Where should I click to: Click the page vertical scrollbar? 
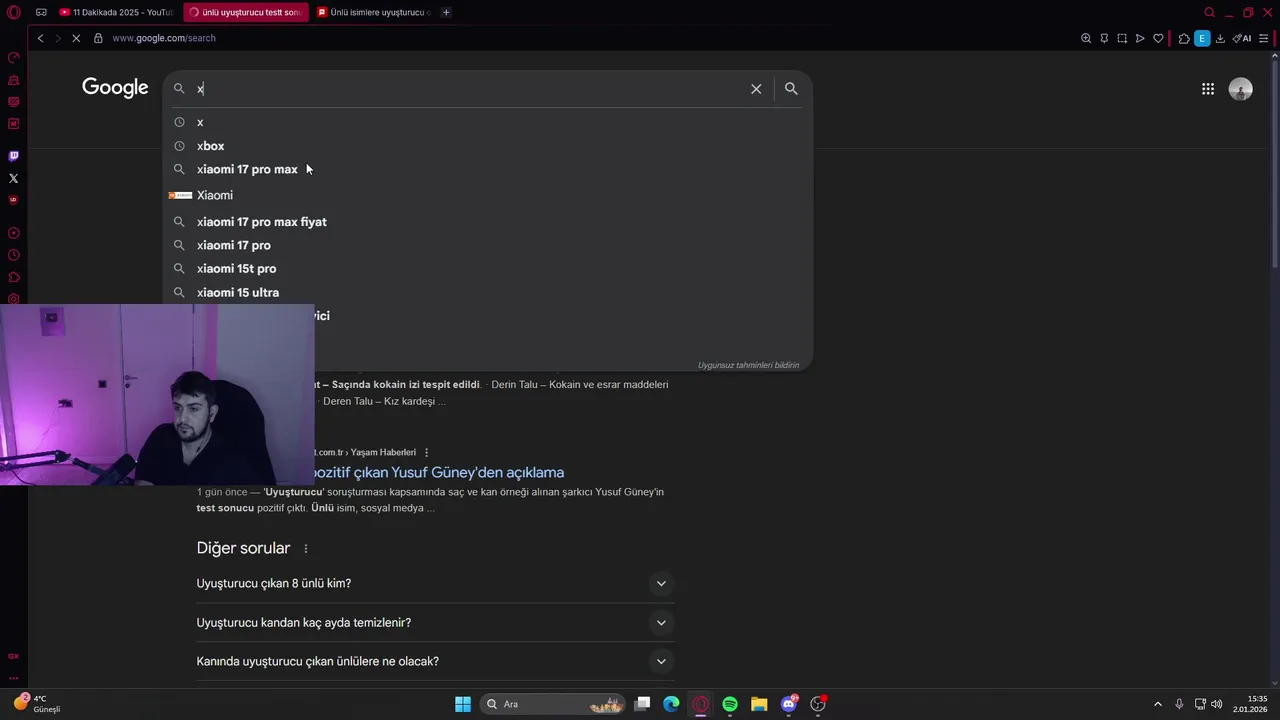coord(1275,165)
